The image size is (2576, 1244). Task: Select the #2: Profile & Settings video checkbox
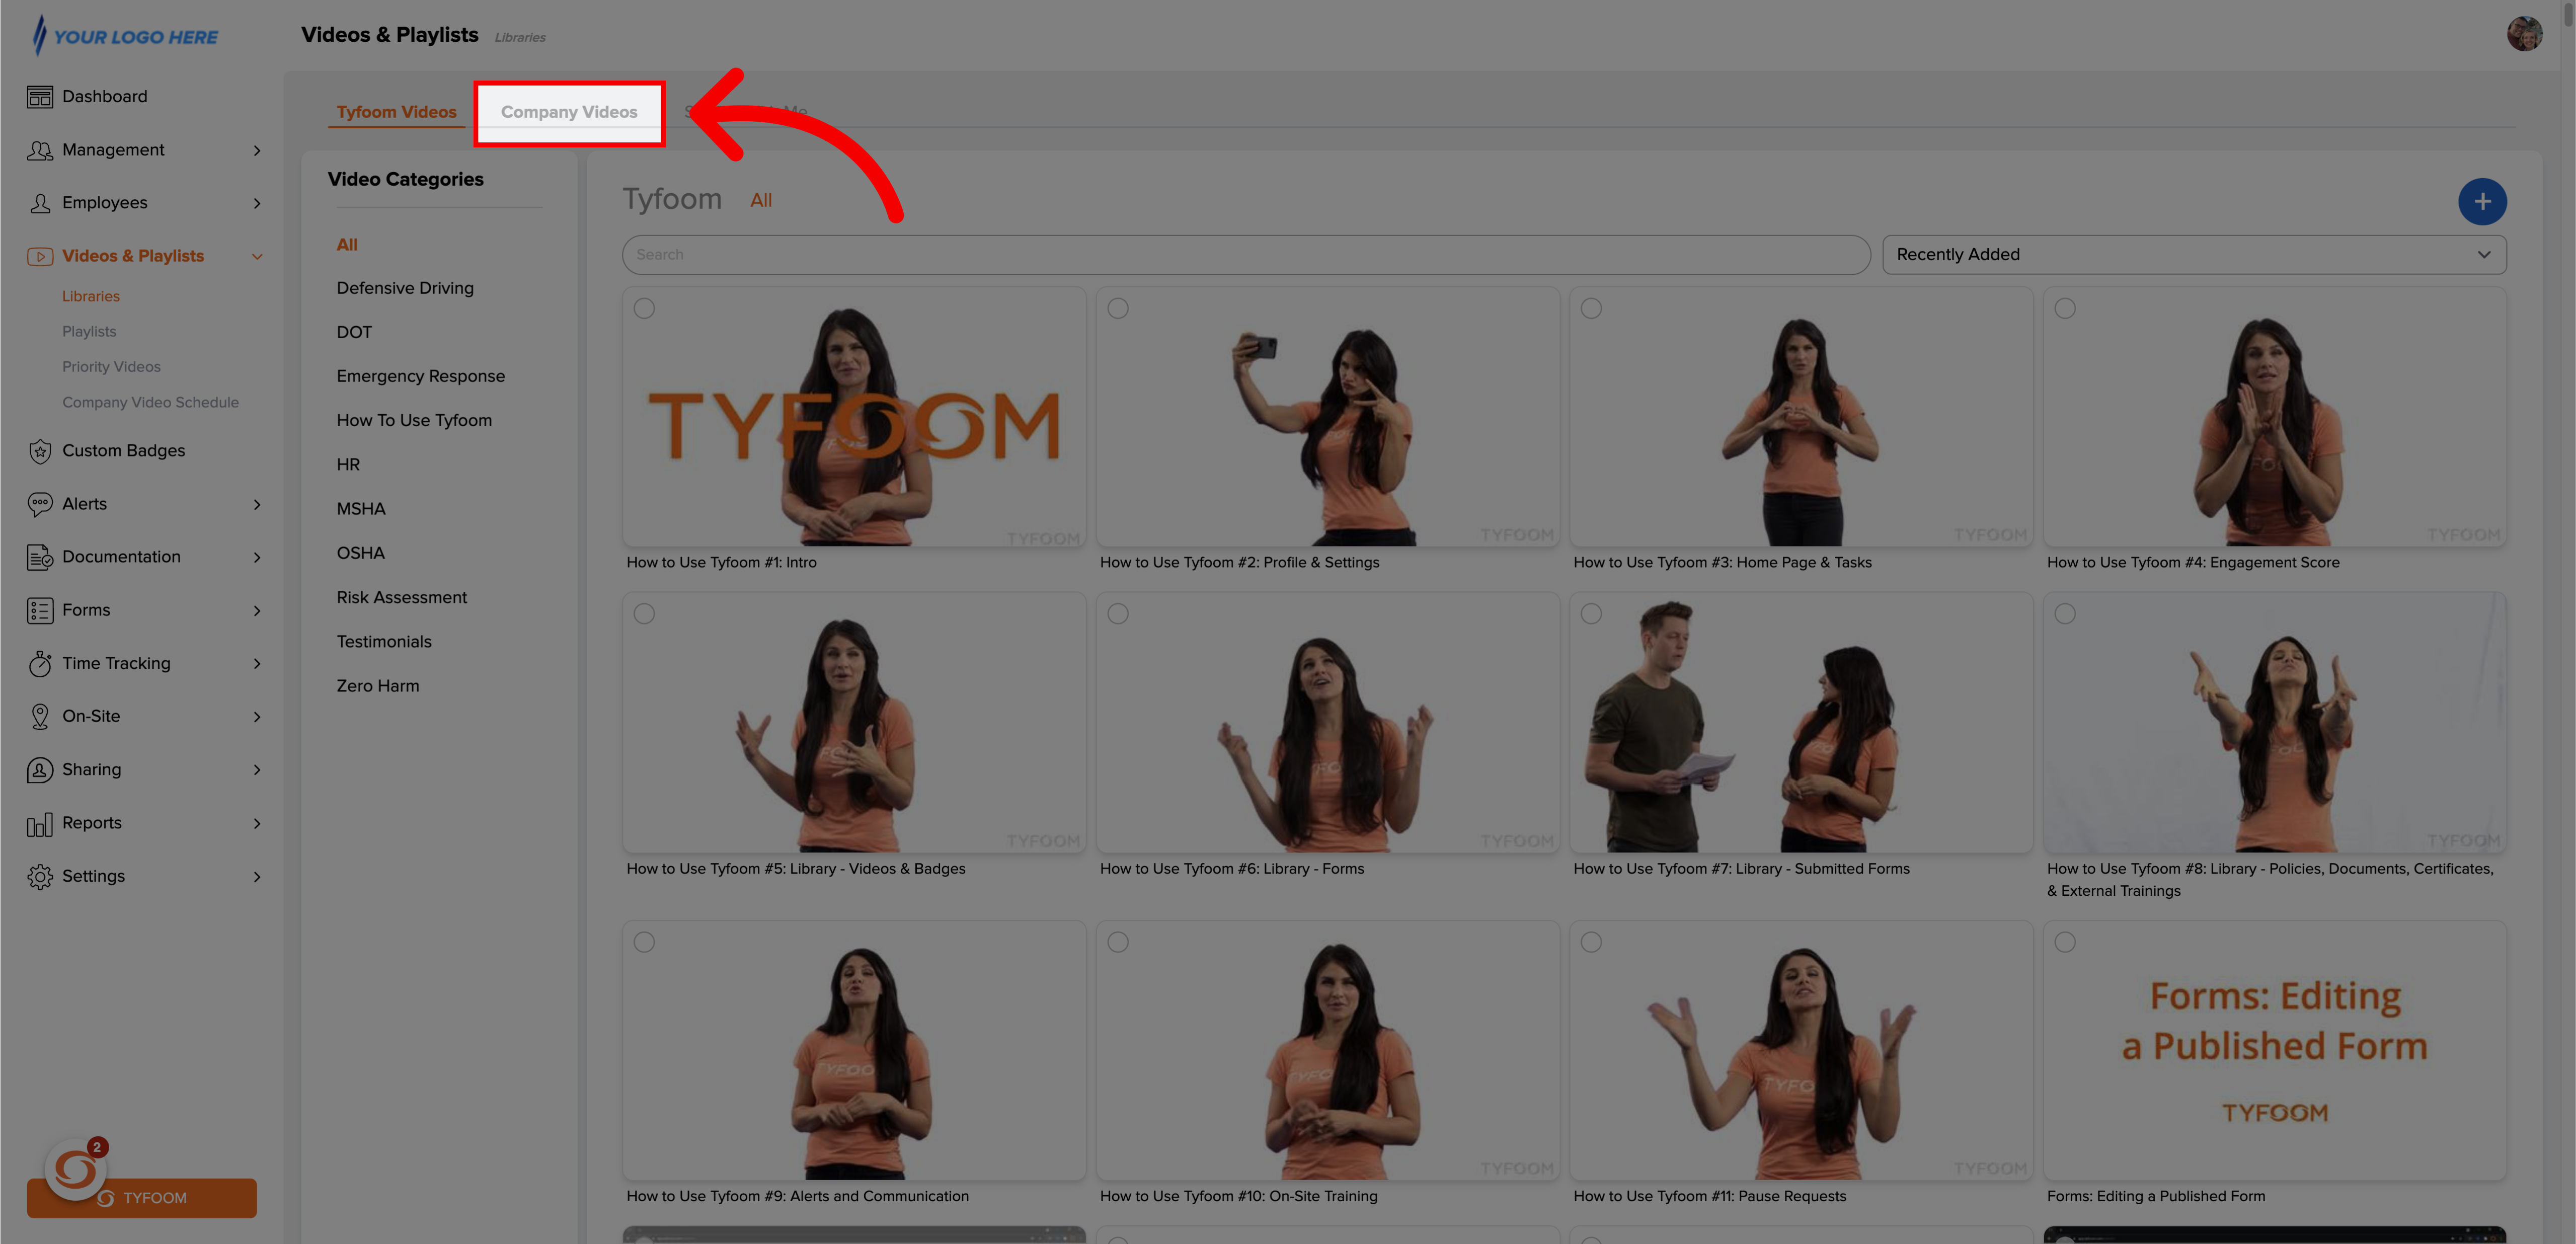pos(1118,309)
